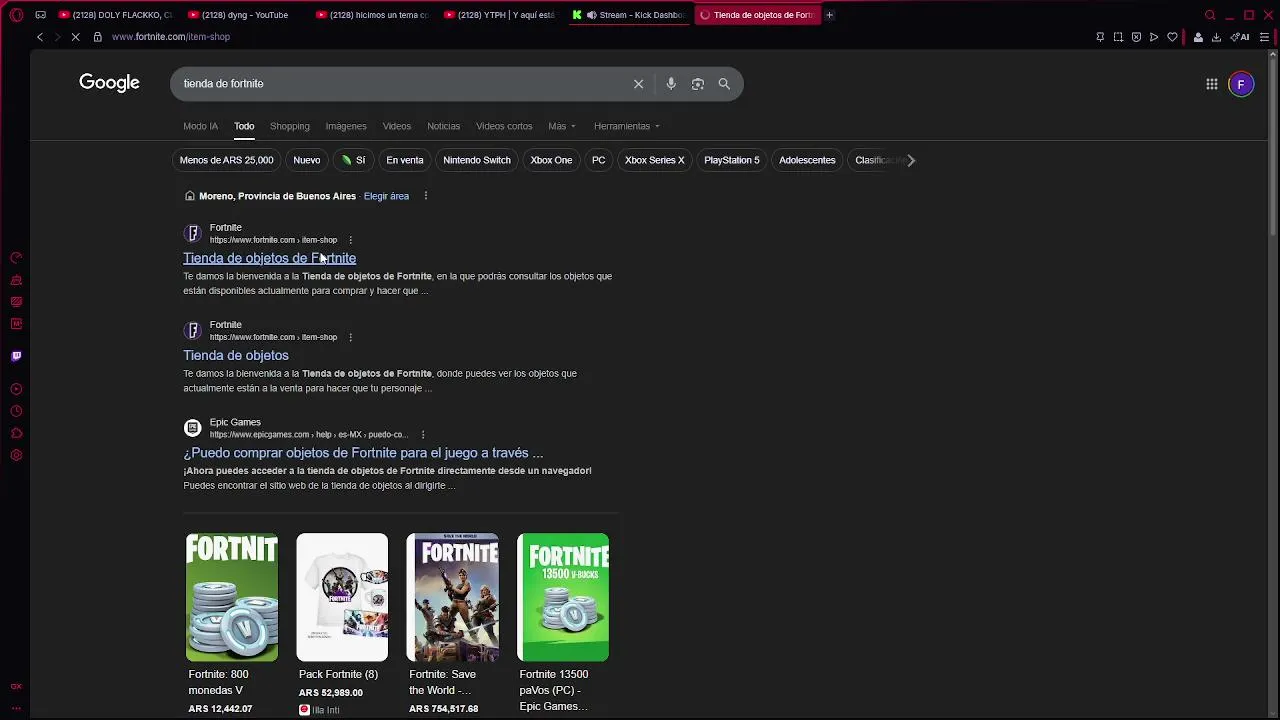The width and height of the screenshot is (1280, 720).
Task: Toggle the Adolescentes filter chip
Action: pos(807,160)
